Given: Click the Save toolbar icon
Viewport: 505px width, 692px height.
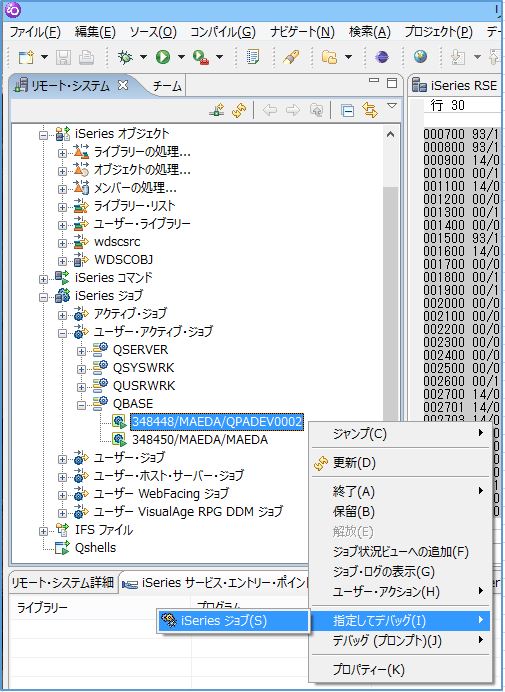Looking at the screenshot, I should (63, 57).
